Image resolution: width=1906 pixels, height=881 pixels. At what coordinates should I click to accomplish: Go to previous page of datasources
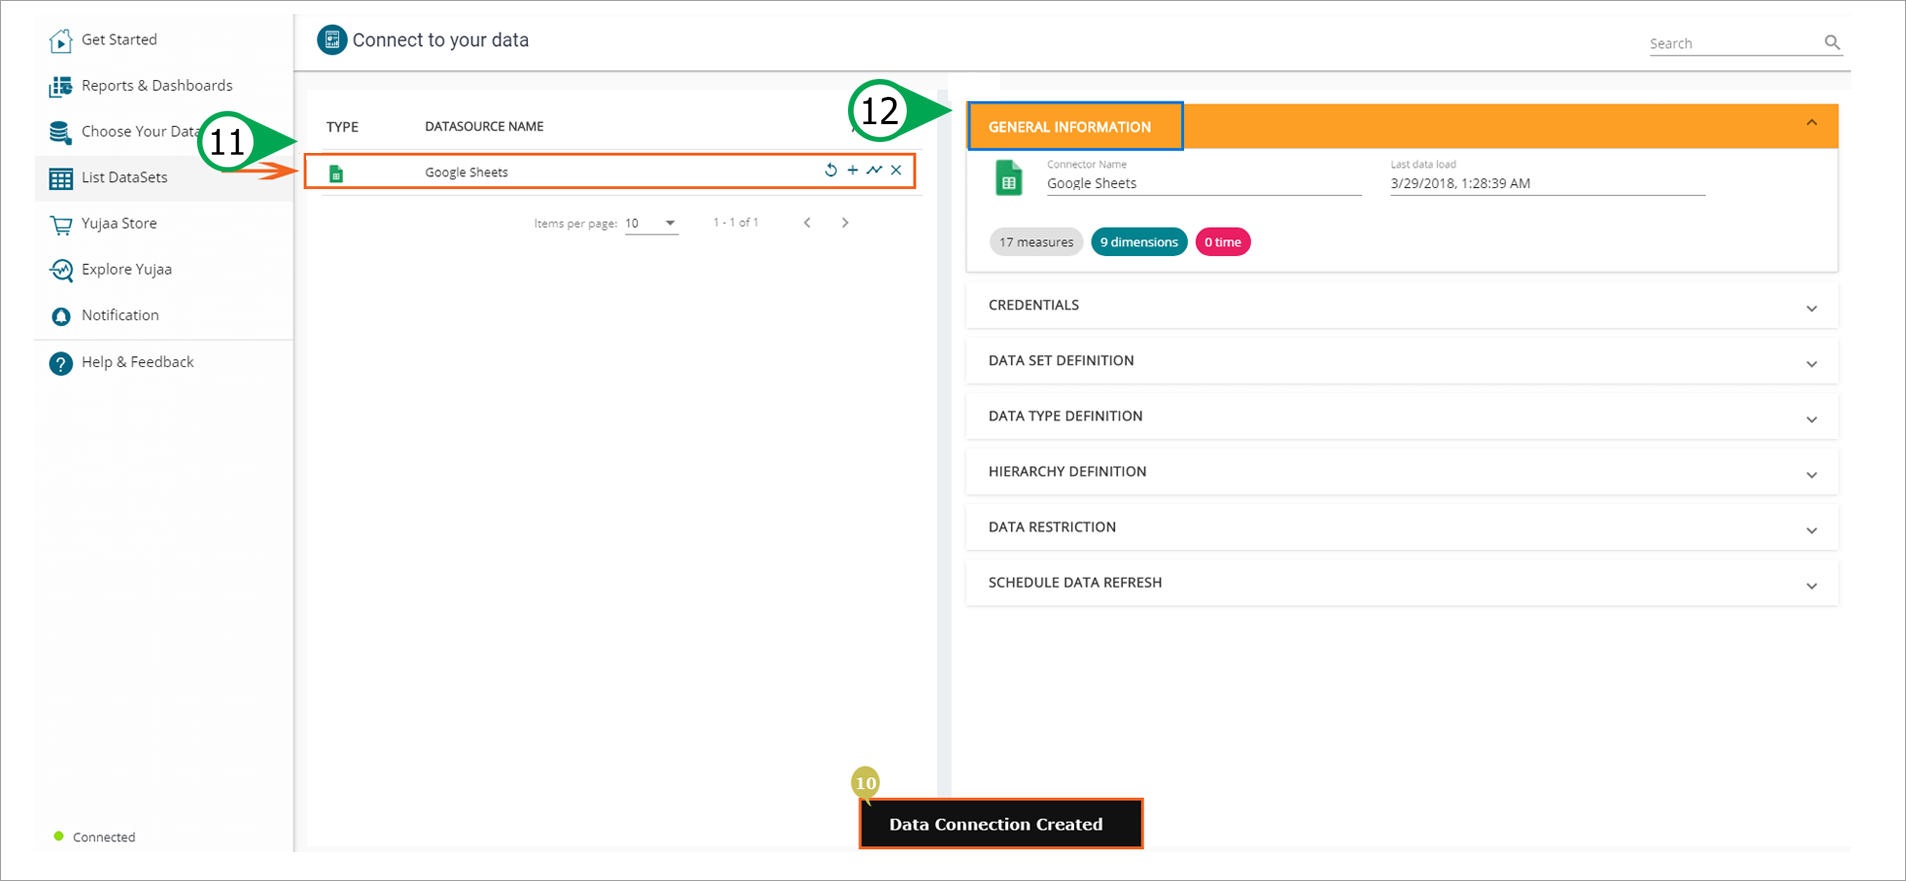pyautogui.click(x=807, y=223)
